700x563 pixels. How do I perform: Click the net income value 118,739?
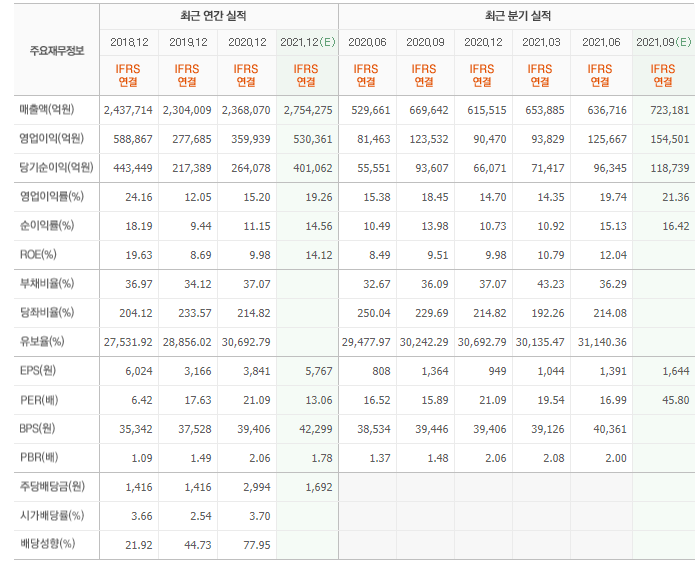[x=670, y=168]
